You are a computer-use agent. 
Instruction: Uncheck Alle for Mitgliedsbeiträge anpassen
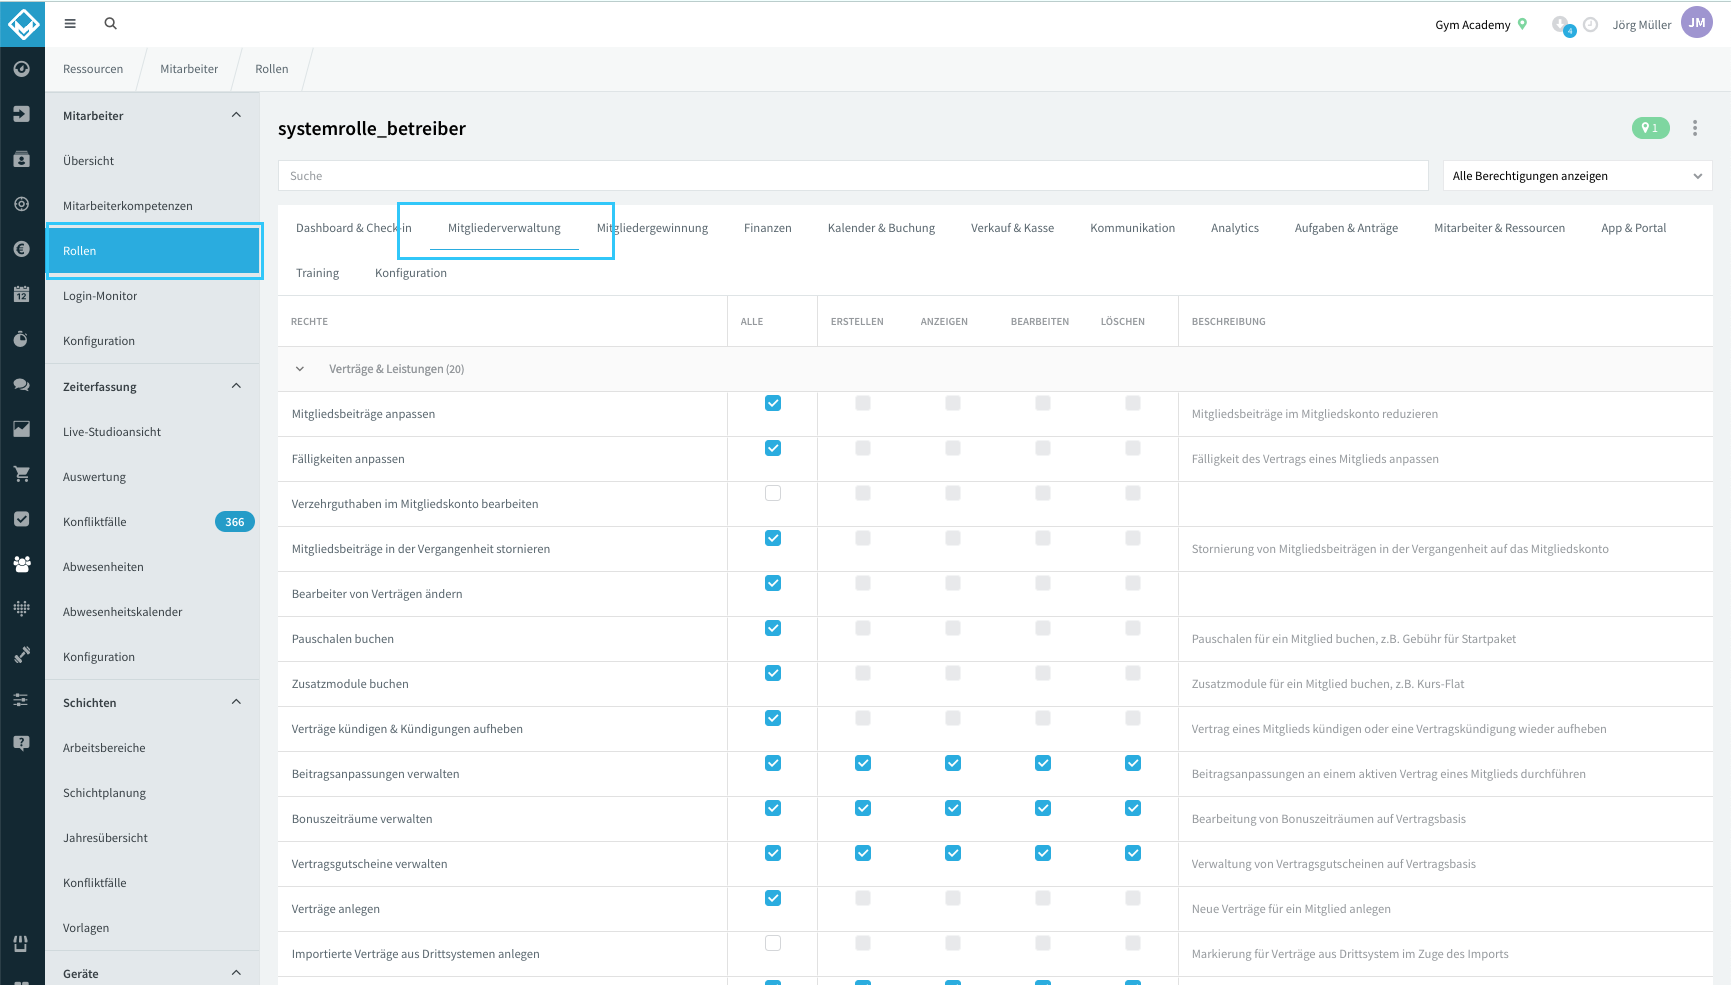point(773,403)
